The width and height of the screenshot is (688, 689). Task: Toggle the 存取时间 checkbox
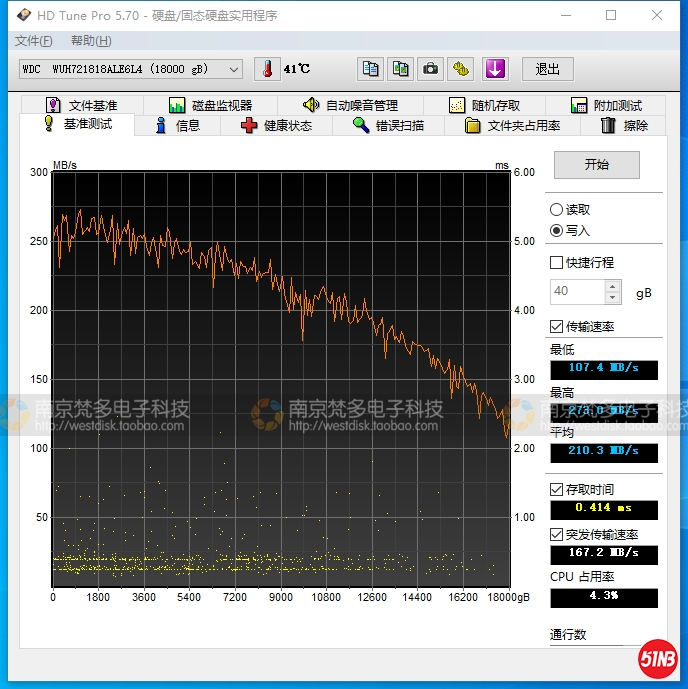[557, 489]
